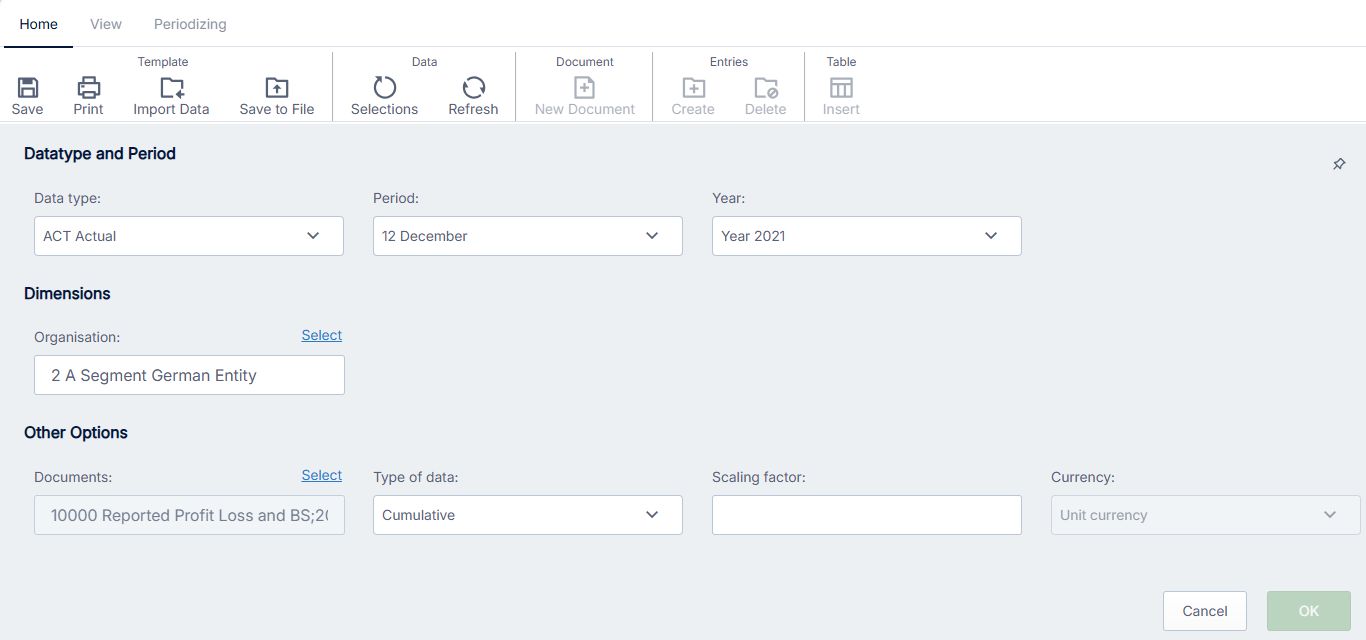Image resolution: width=1366 pixels, height=640 pixels.
Task: Click the Delete entries icon
Action: (765, 88)
